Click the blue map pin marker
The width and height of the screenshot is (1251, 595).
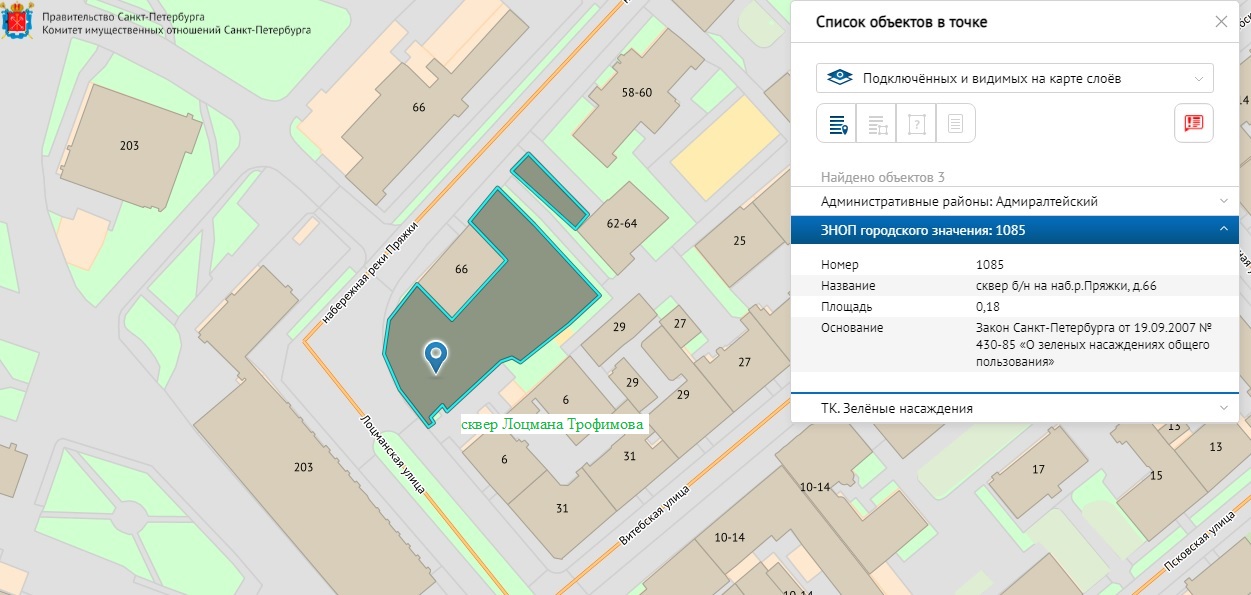tap(436, 356)
